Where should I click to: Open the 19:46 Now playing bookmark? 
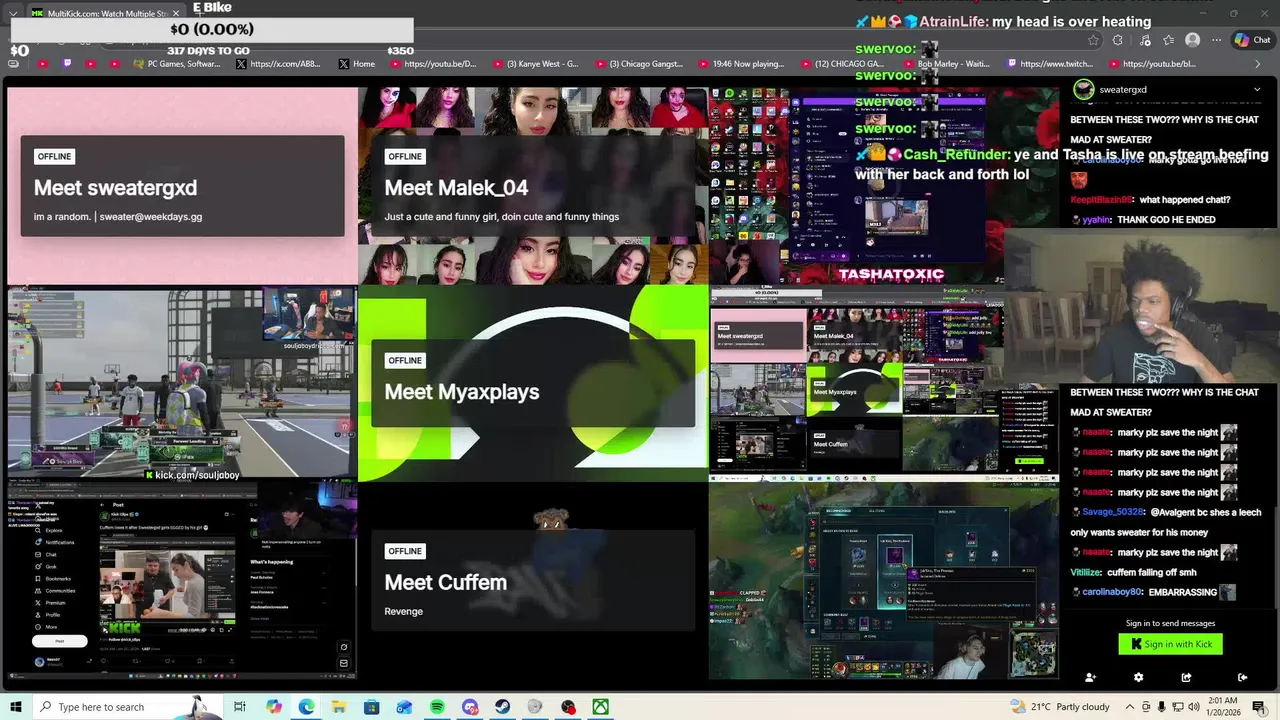[740, 64]
